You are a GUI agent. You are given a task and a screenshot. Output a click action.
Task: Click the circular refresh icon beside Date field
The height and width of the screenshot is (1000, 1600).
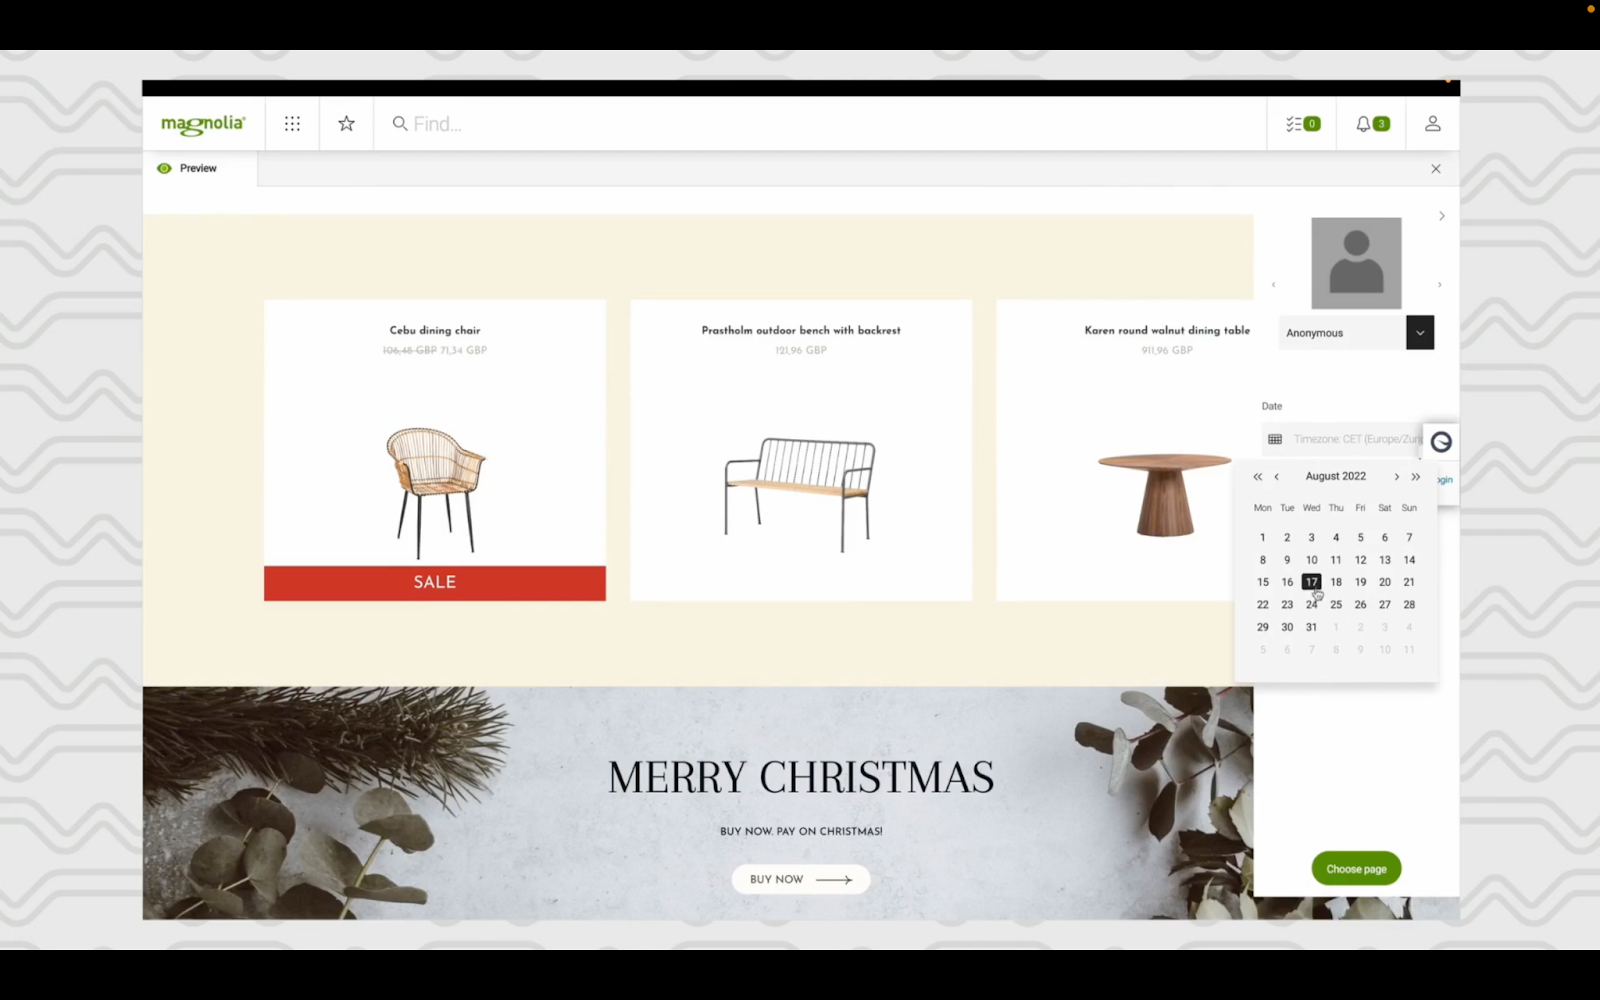pyautogui.click(x=1441, y=442)
